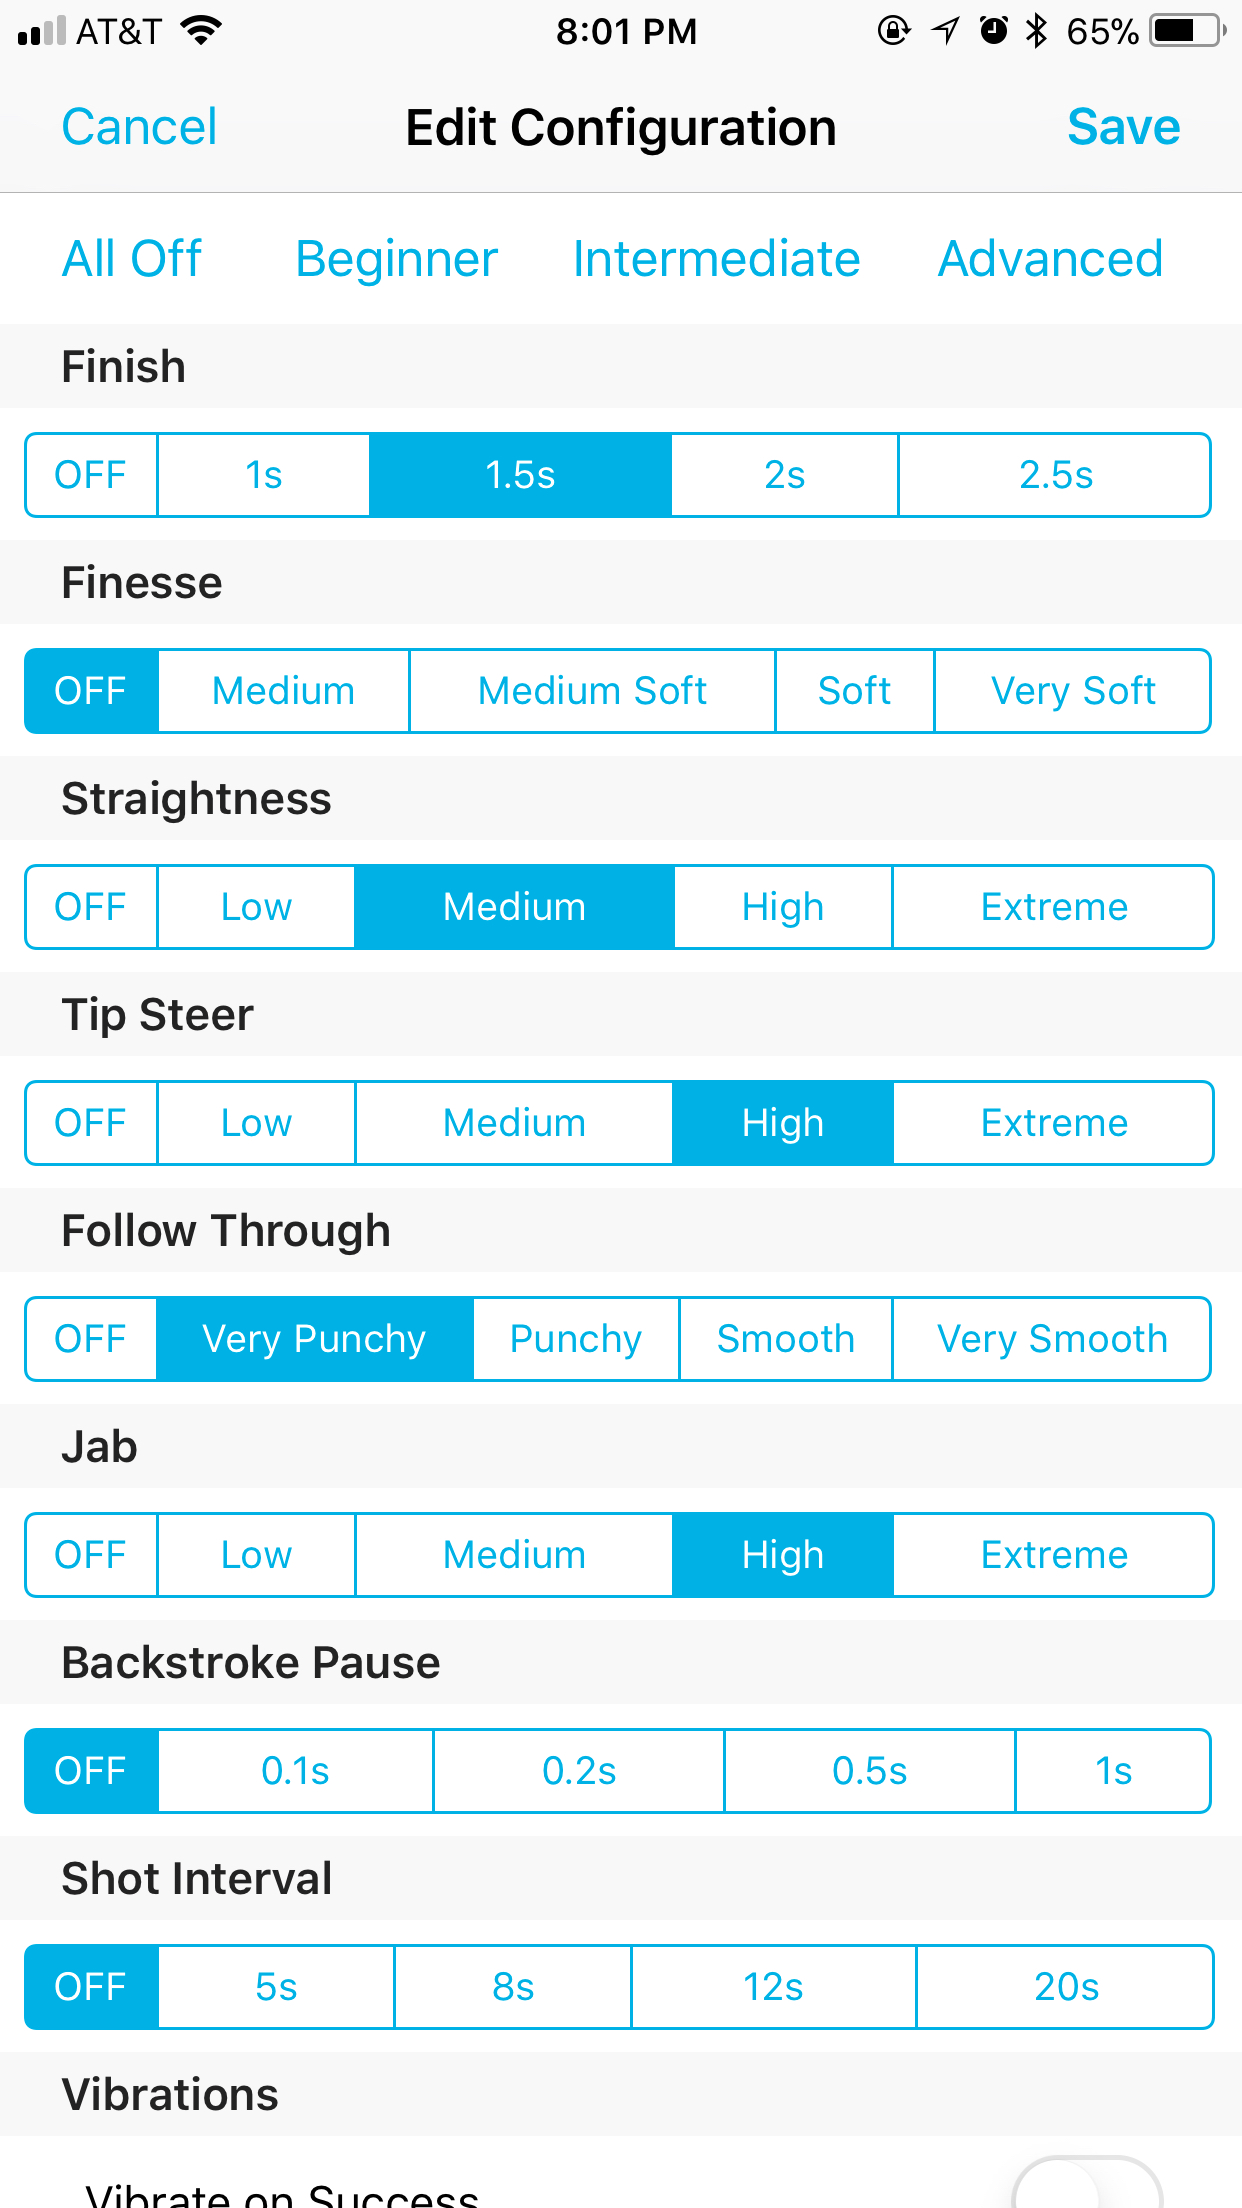Screen dimensions: 1242x2208
Task: Turn Backstroke Pause to 0.5s
Action: coord(869,1771)
